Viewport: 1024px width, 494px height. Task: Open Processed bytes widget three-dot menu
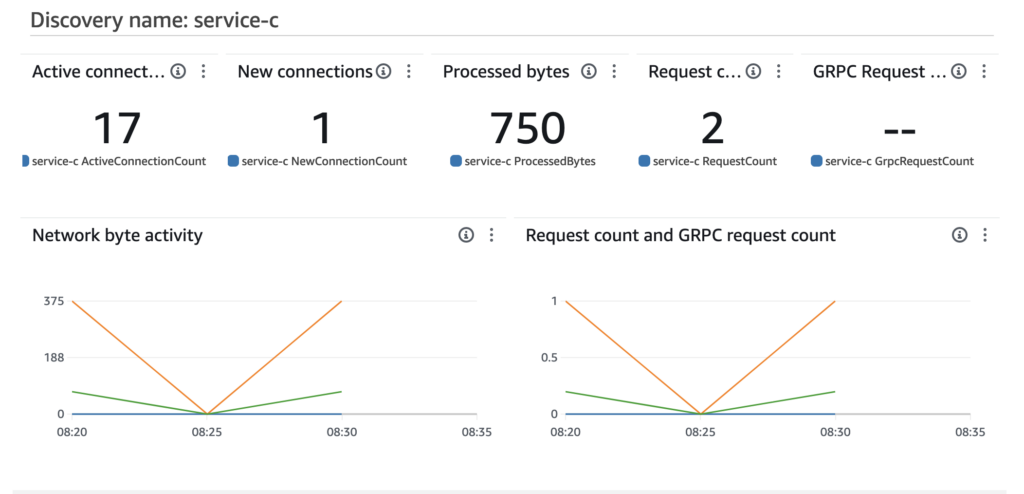615,71
